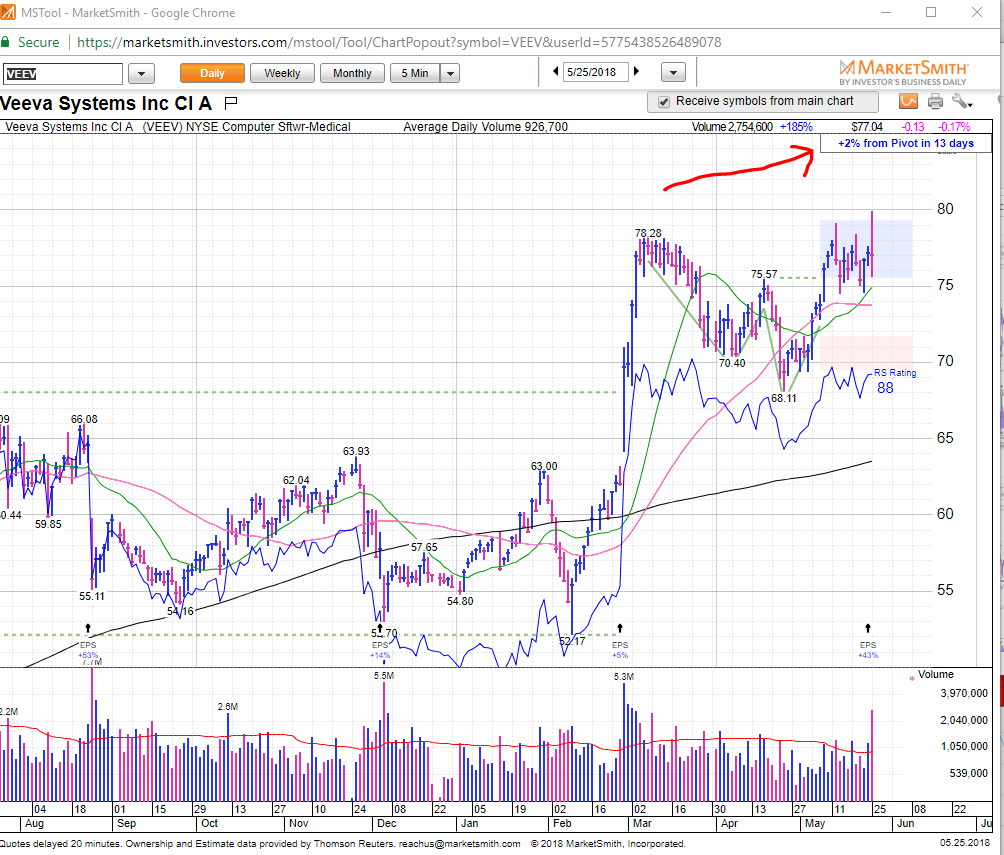The image size is (1004, 855).
Task: Maximize the MSTool Chrome window
Action: [931, 12]
